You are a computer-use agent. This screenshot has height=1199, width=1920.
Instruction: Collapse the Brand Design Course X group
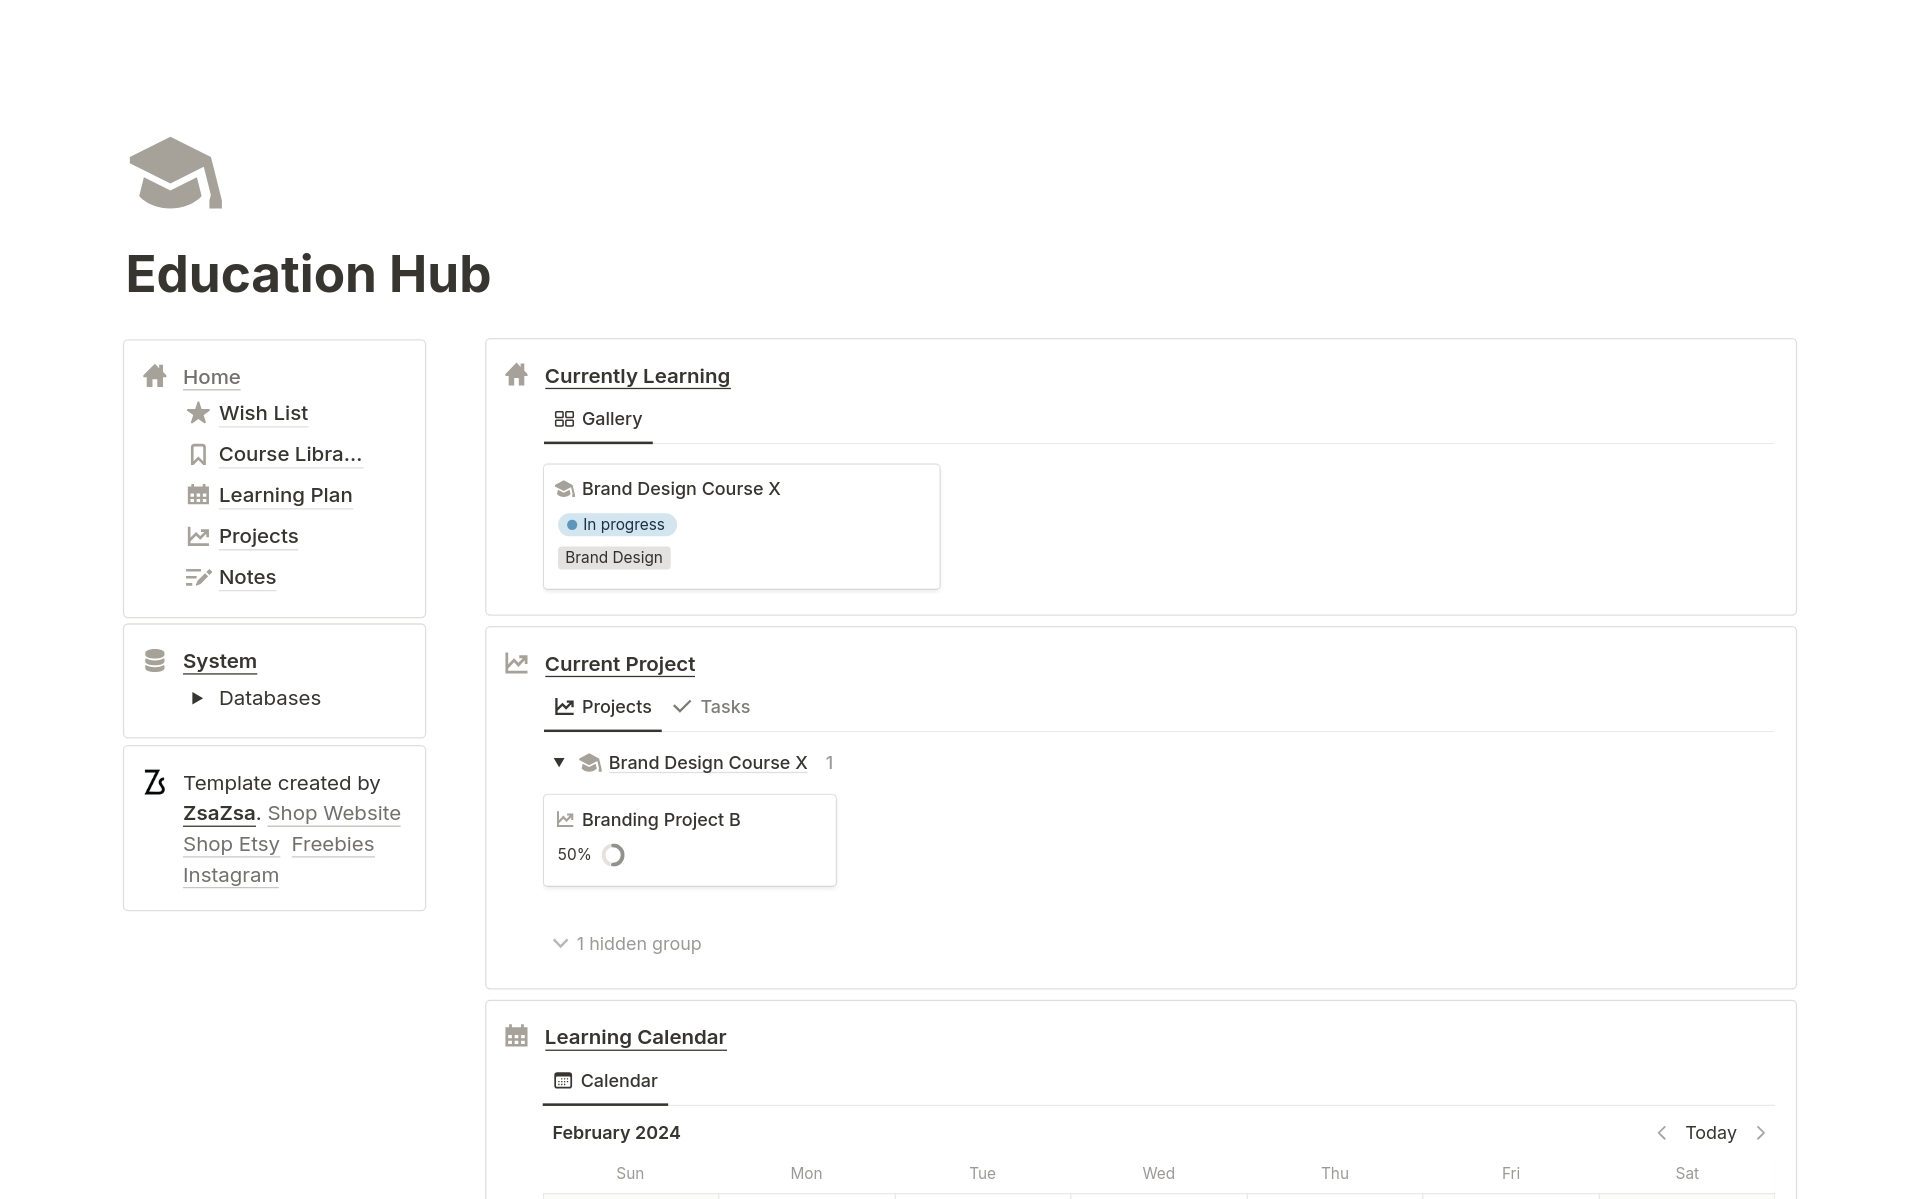pos(559,762)
